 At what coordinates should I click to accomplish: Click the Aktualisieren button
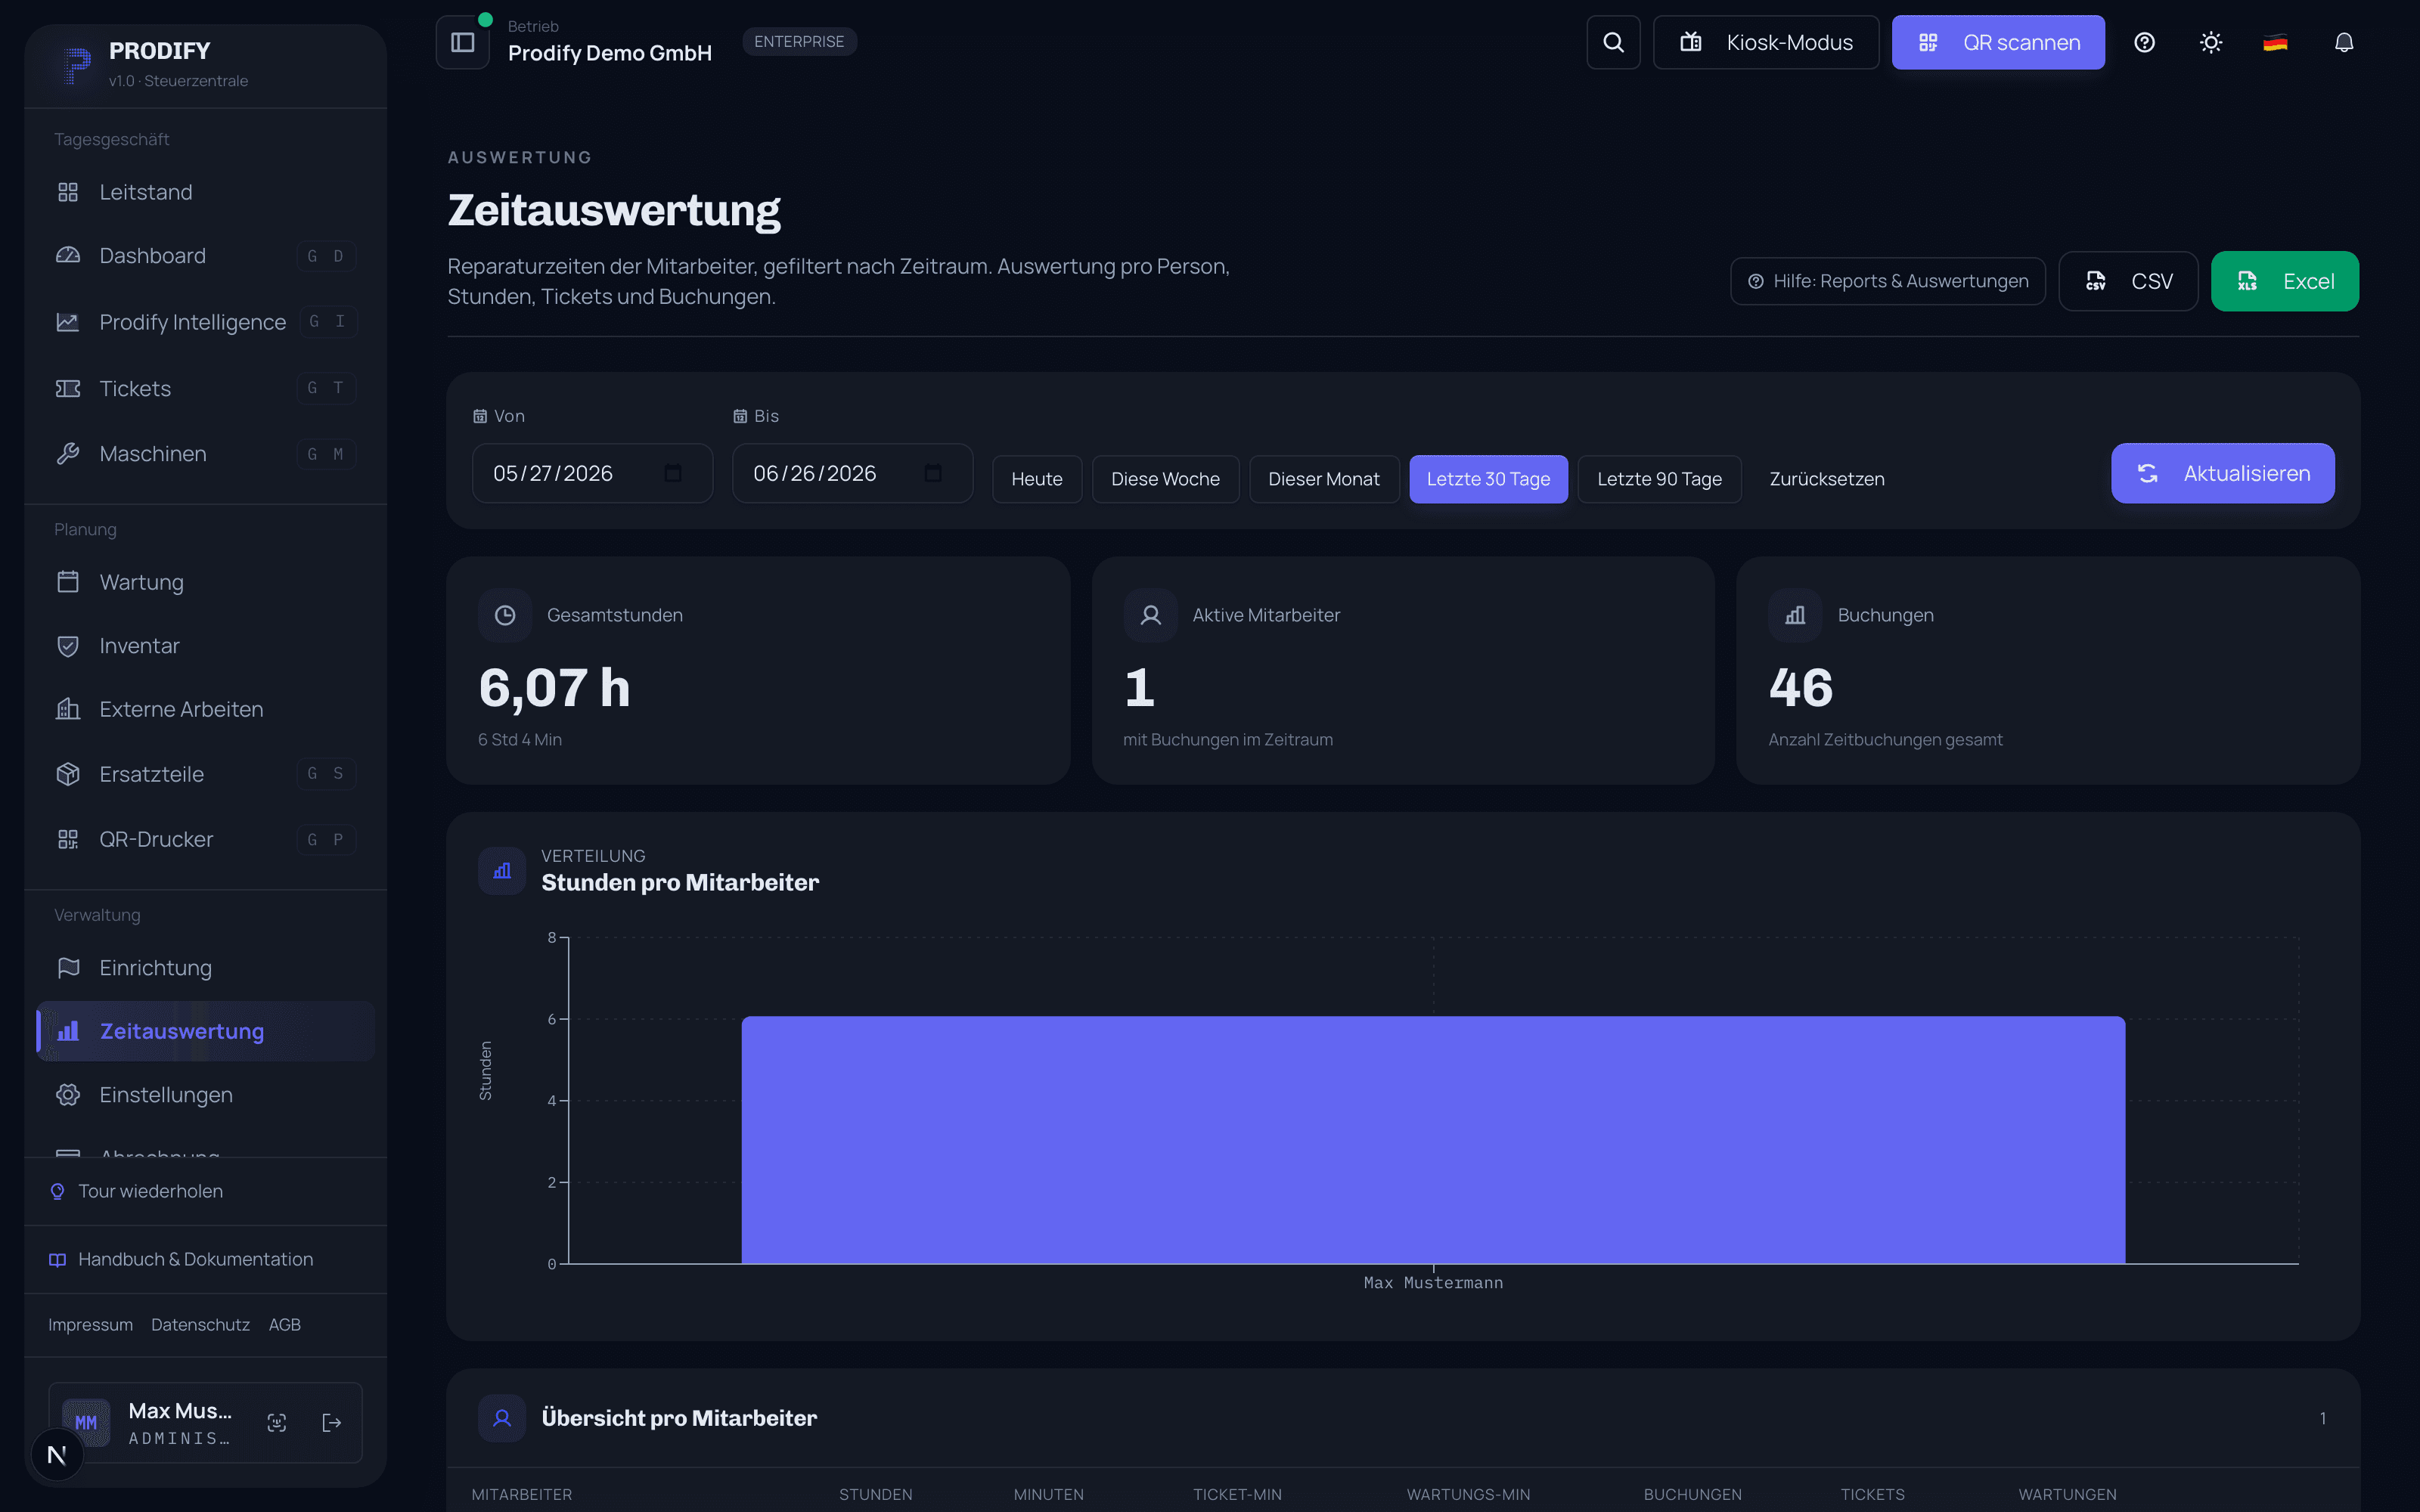coord(2222,473)
